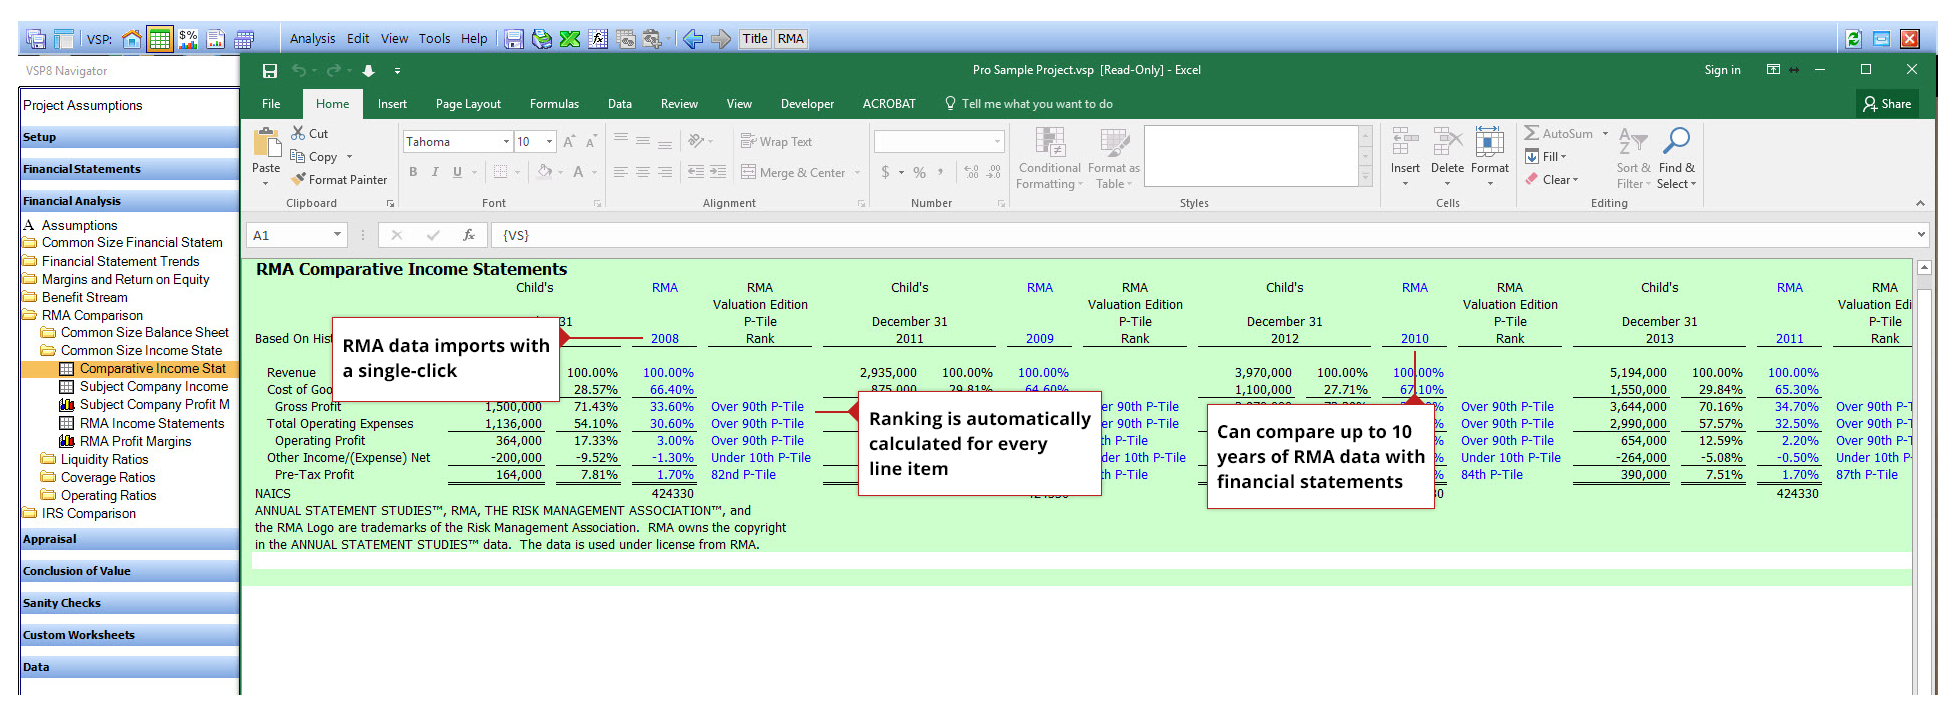Open the Custom Worksheets section
Screen dimensions: 1955x715
tap(129, 635)
